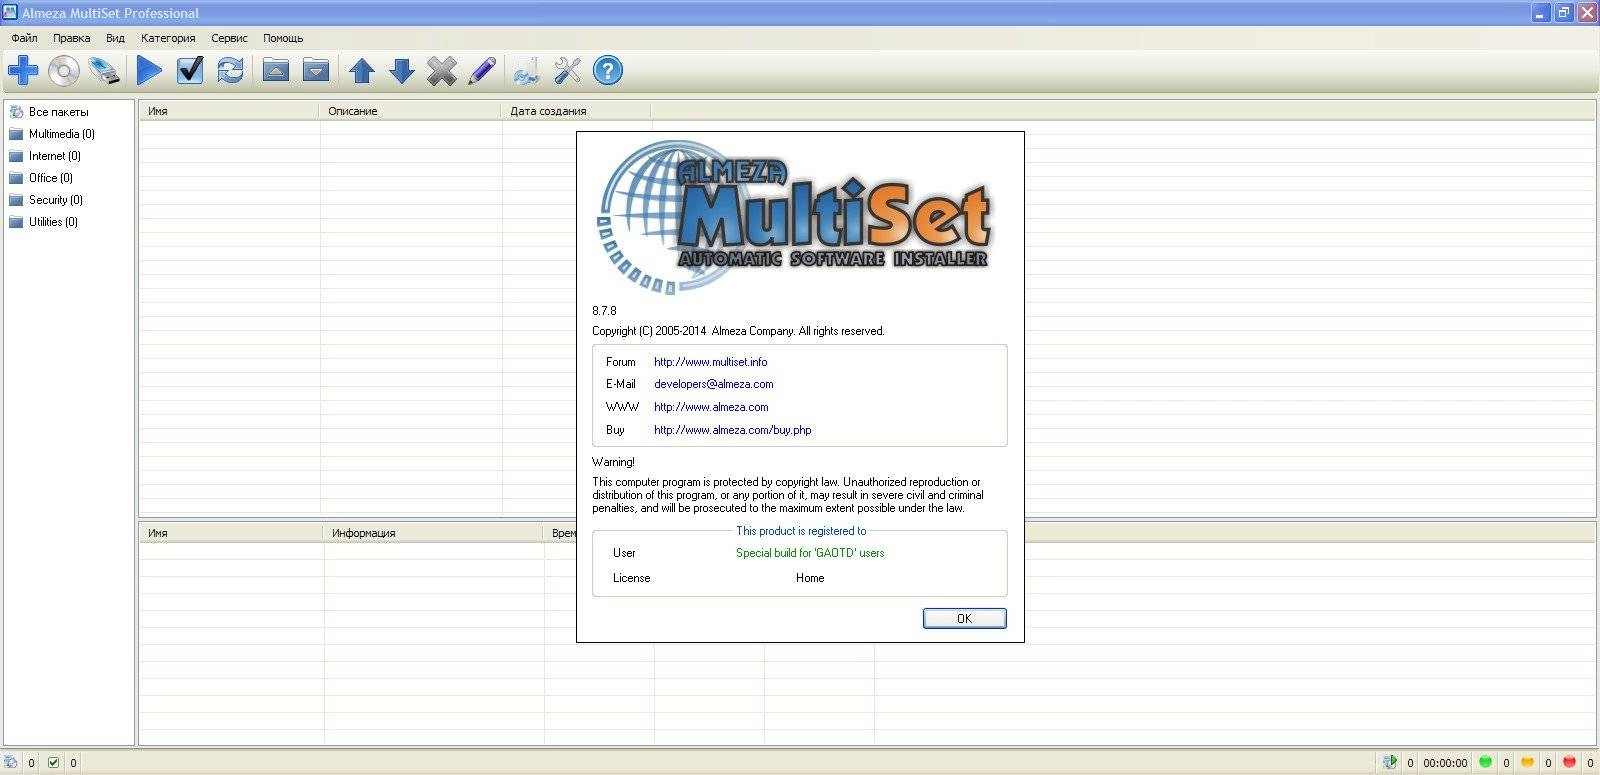Click the Almeza MultiSet logo image
Image resolution: width=1600 pixels, height=775 pixels.
click(795, 218)
